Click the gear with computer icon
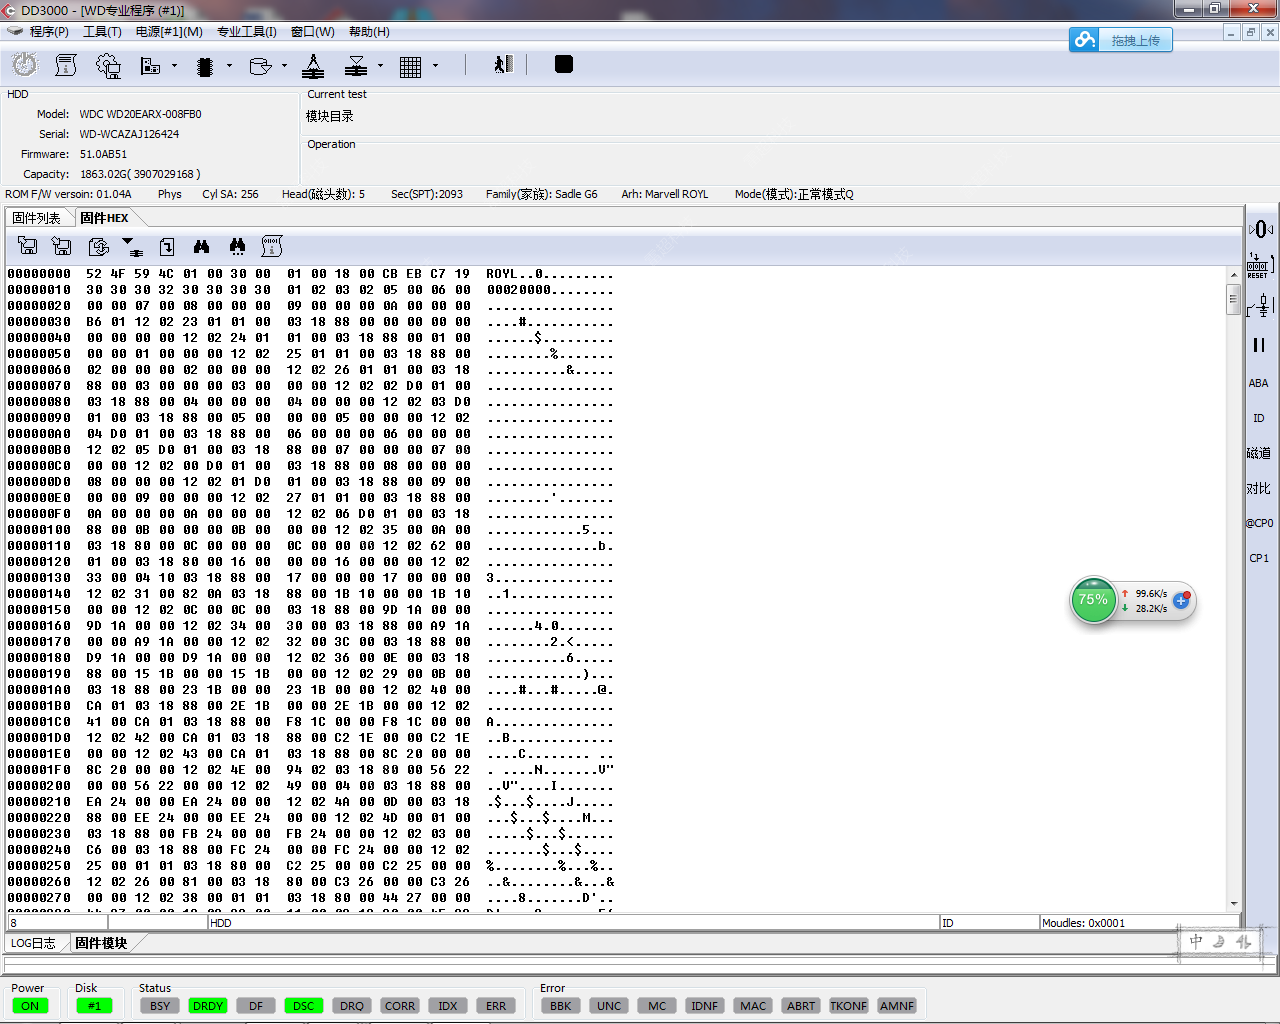 (108, 66)
